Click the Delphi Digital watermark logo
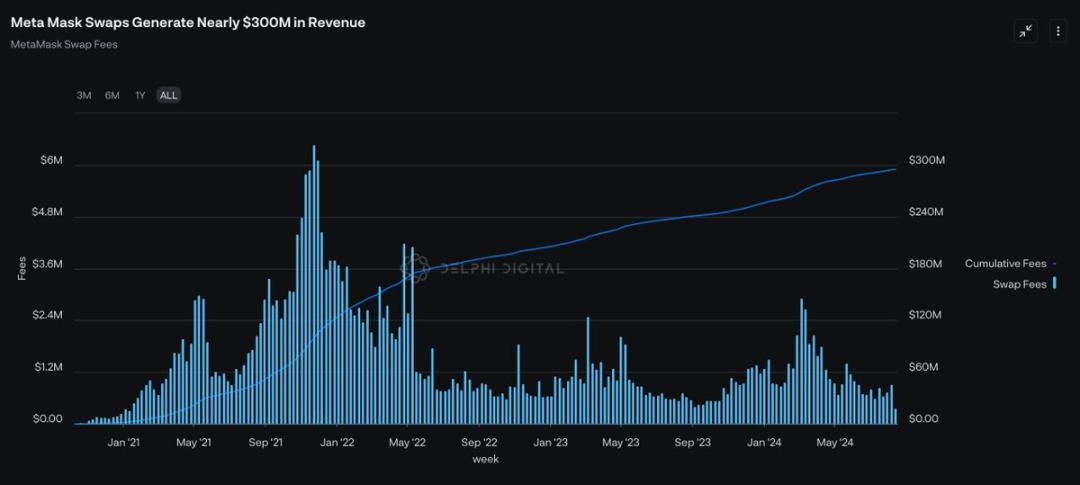This screenshot has height=485, width=1080. [415, 267]
